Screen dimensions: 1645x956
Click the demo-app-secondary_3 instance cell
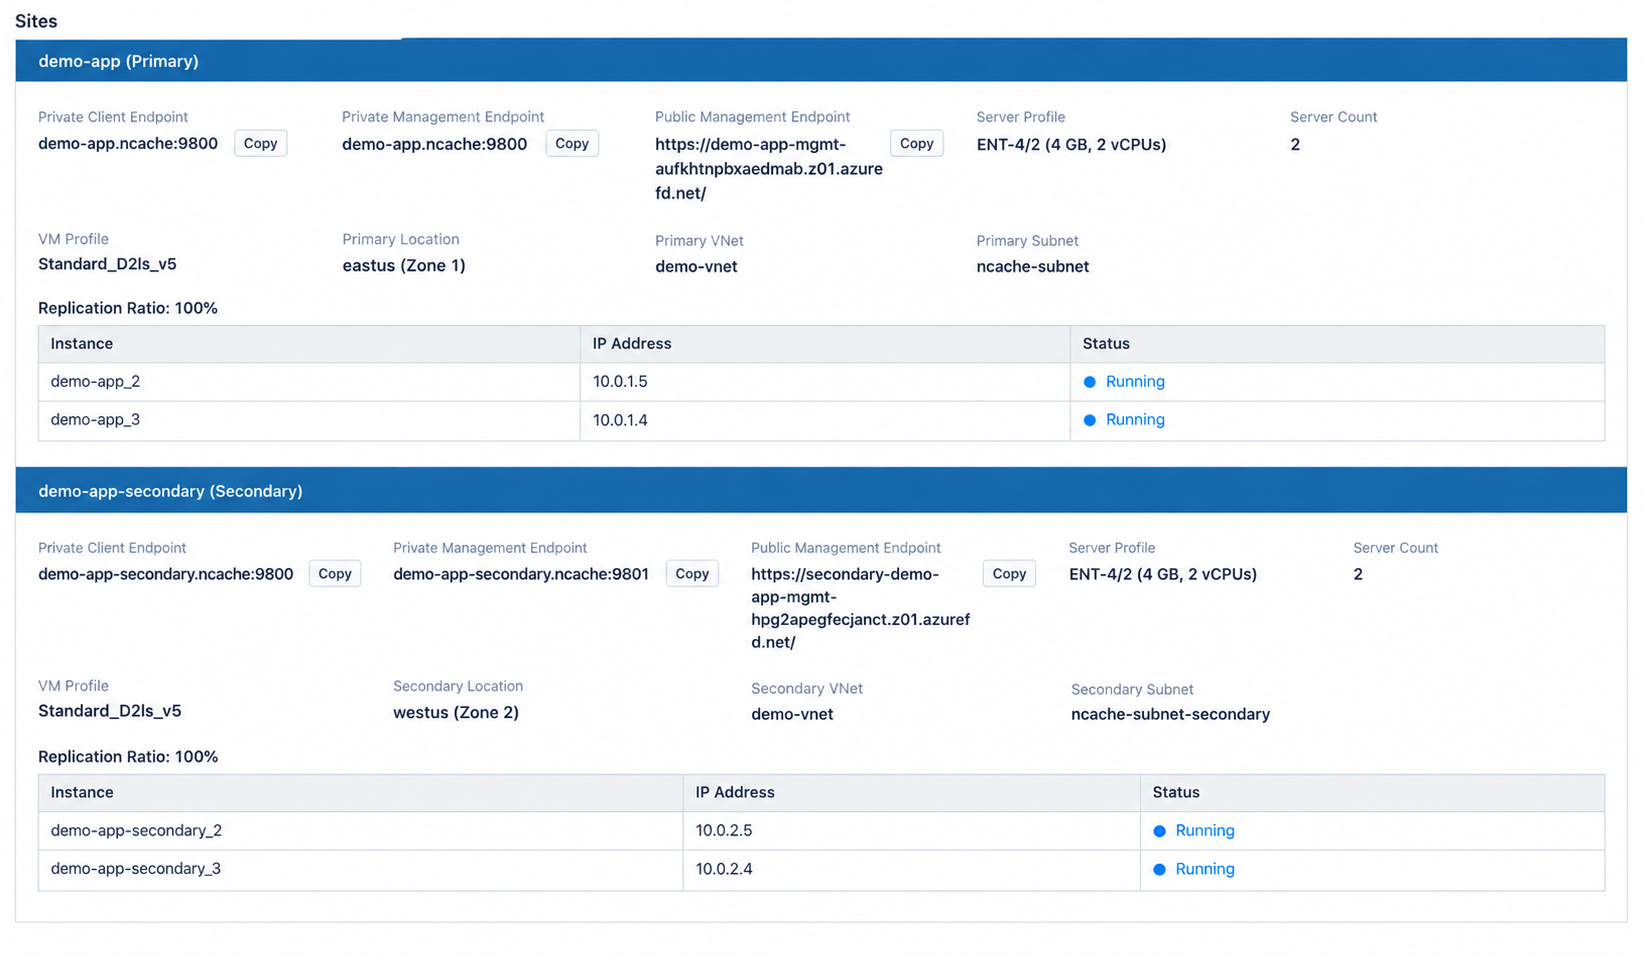point(360,869)
